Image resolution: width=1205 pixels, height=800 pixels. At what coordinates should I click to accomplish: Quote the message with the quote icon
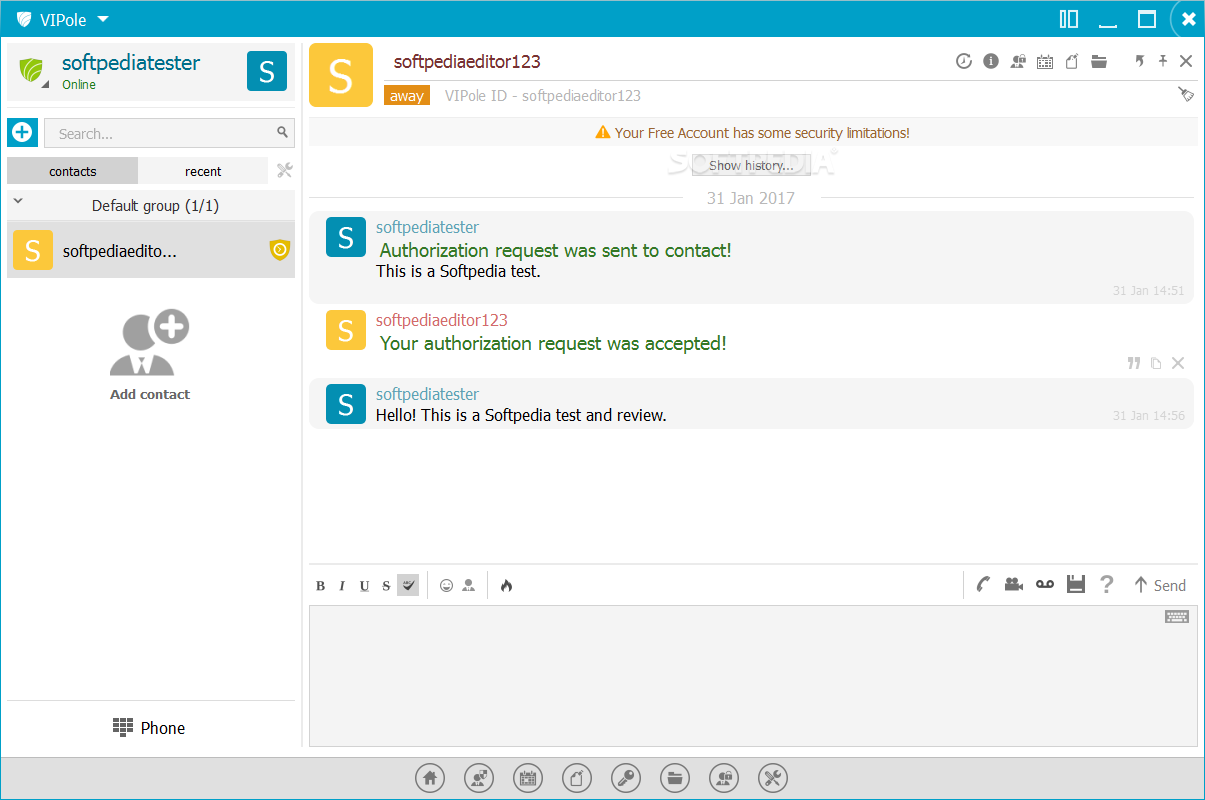[1134, 363]
